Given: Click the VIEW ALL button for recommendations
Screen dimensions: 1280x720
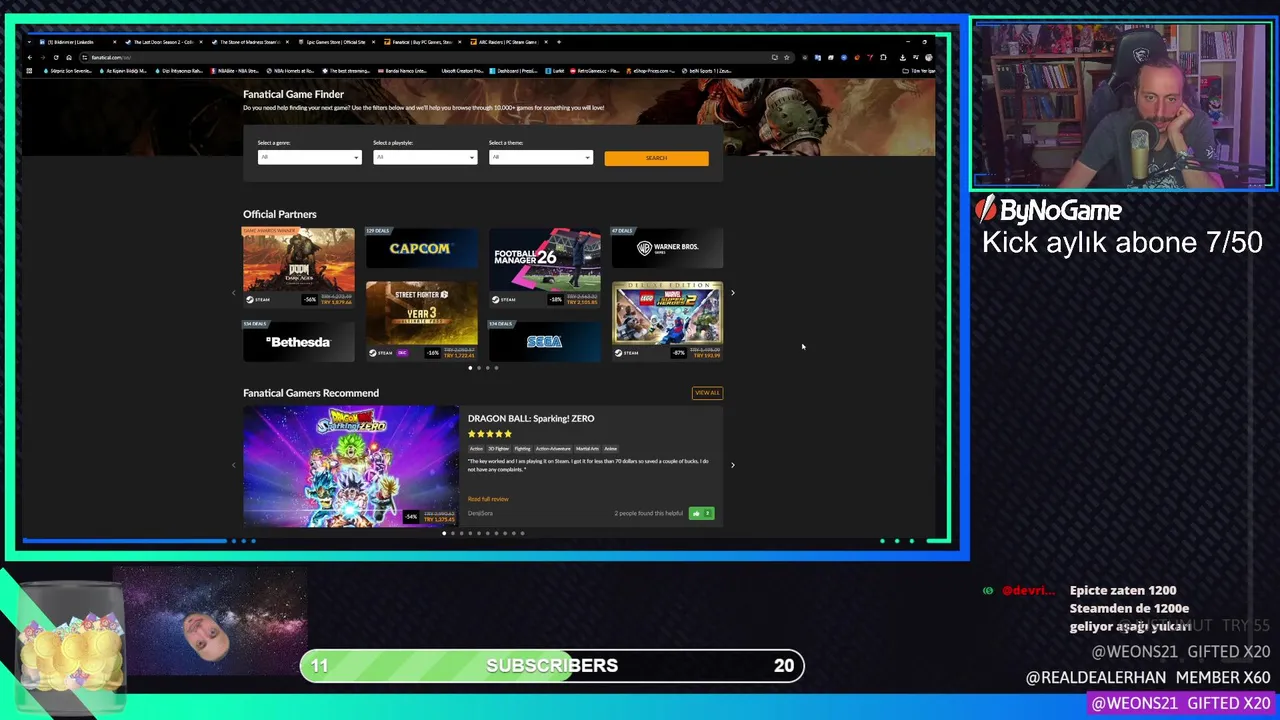Looking at the screenshot, I should 707,393.
